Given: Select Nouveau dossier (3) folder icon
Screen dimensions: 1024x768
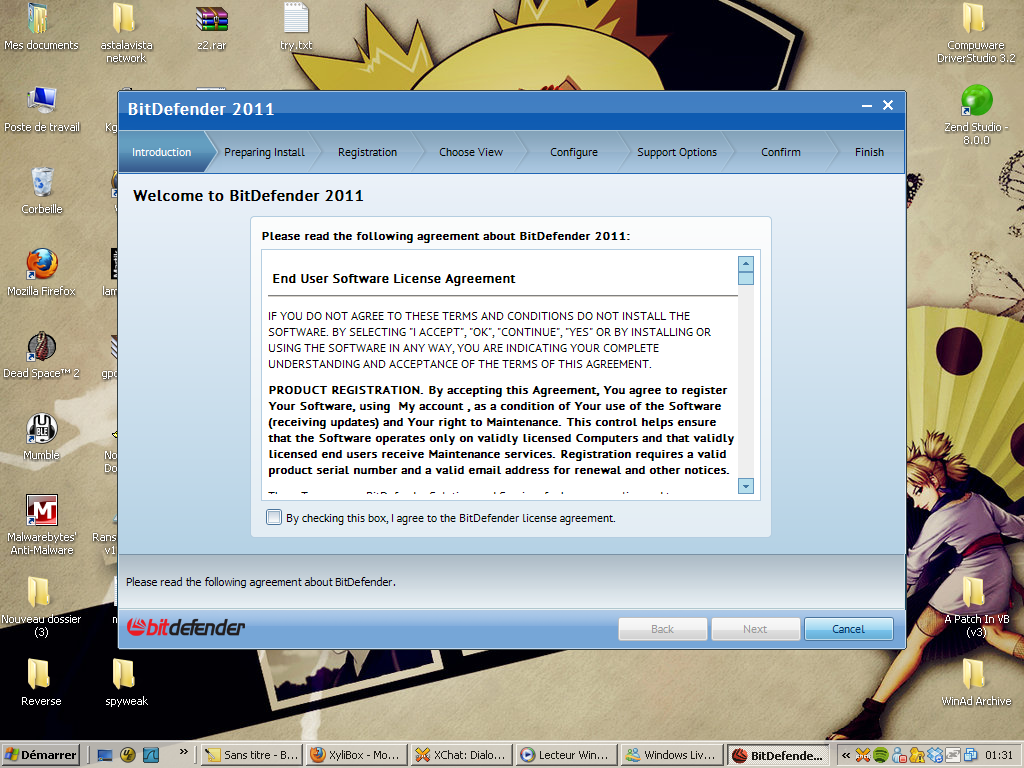Looking at the screenshot, I should [40, 607].
